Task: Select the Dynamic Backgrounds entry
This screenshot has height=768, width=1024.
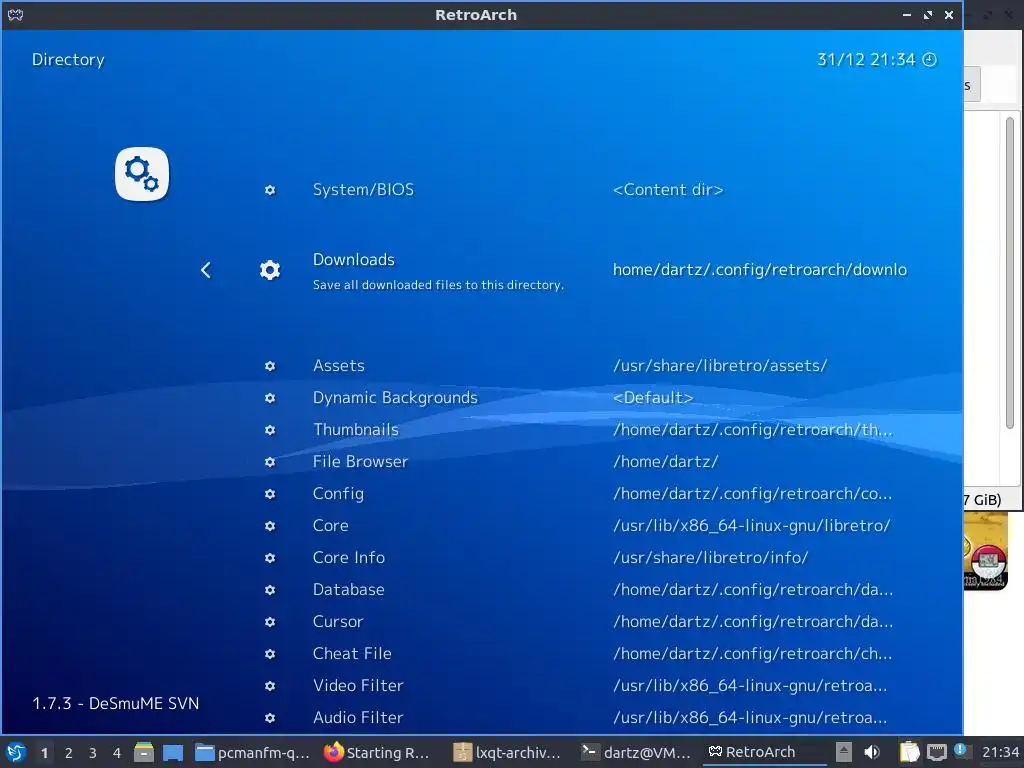Action: tap(395, 398)
